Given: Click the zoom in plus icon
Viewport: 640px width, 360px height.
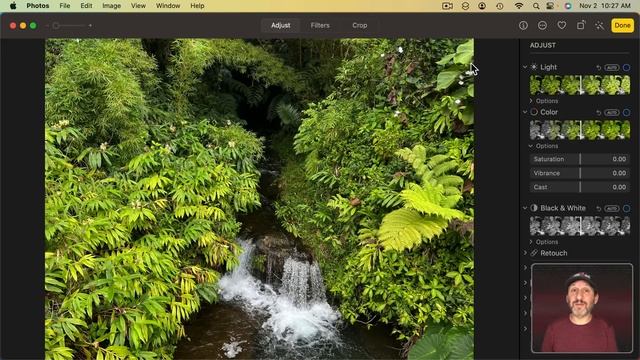Looking at the screenshot, I should pyautogui.click(x=90, y=26).
